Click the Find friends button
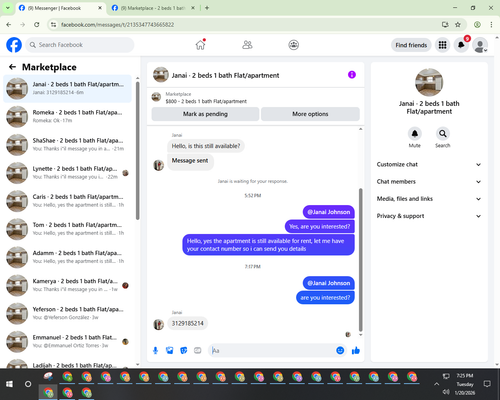The width and height of the screenshot is (500, 400). click(x=411, y=45)
